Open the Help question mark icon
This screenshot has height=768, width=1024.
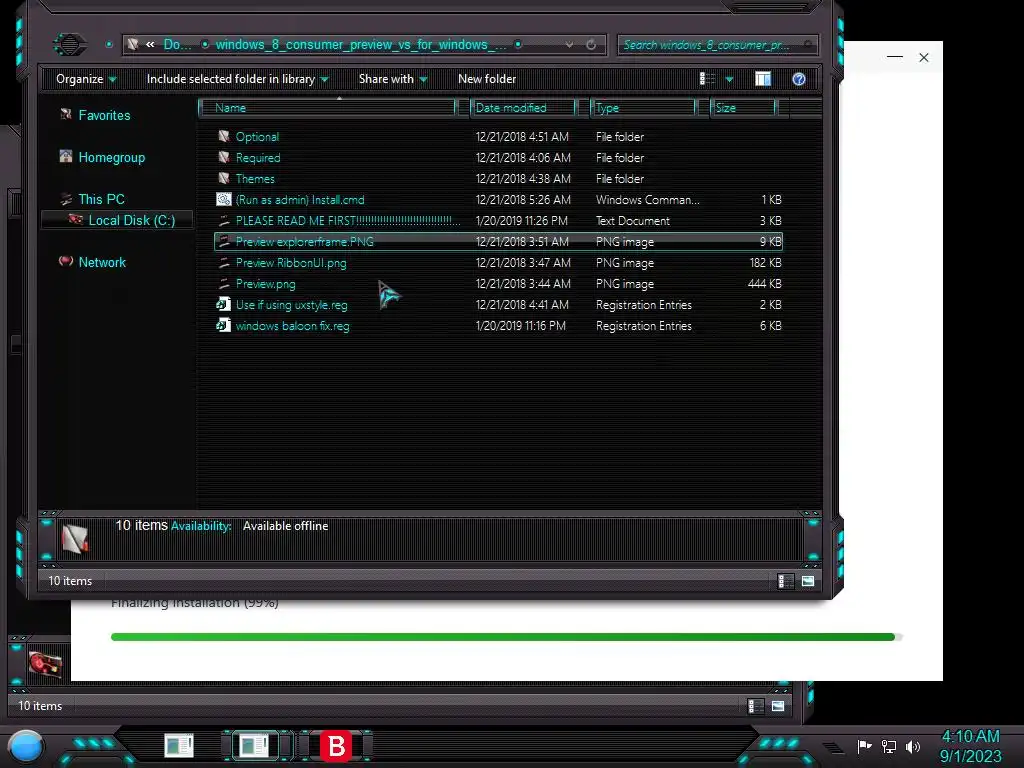tap(798, 79)
